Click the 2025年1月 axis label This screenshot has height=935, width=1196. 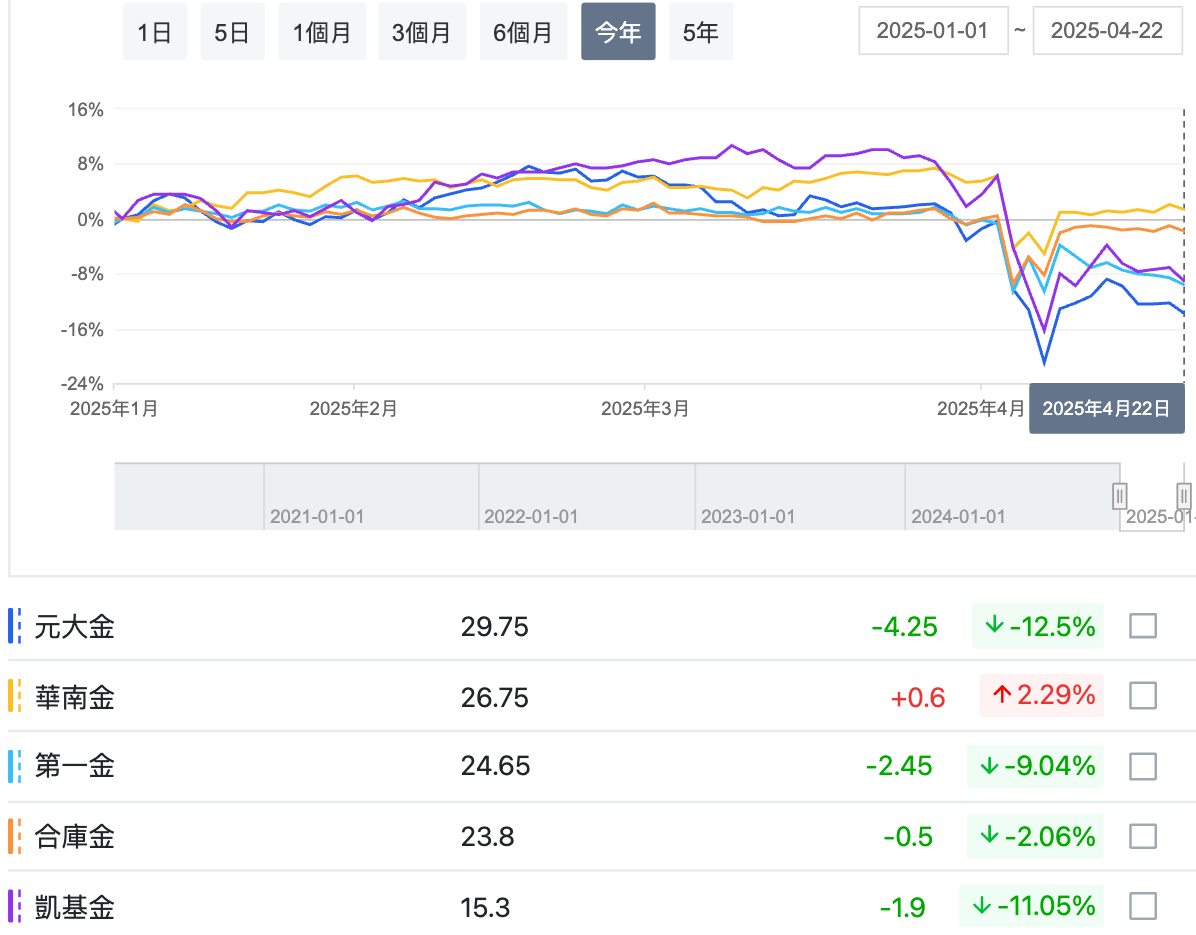point(114,409)
